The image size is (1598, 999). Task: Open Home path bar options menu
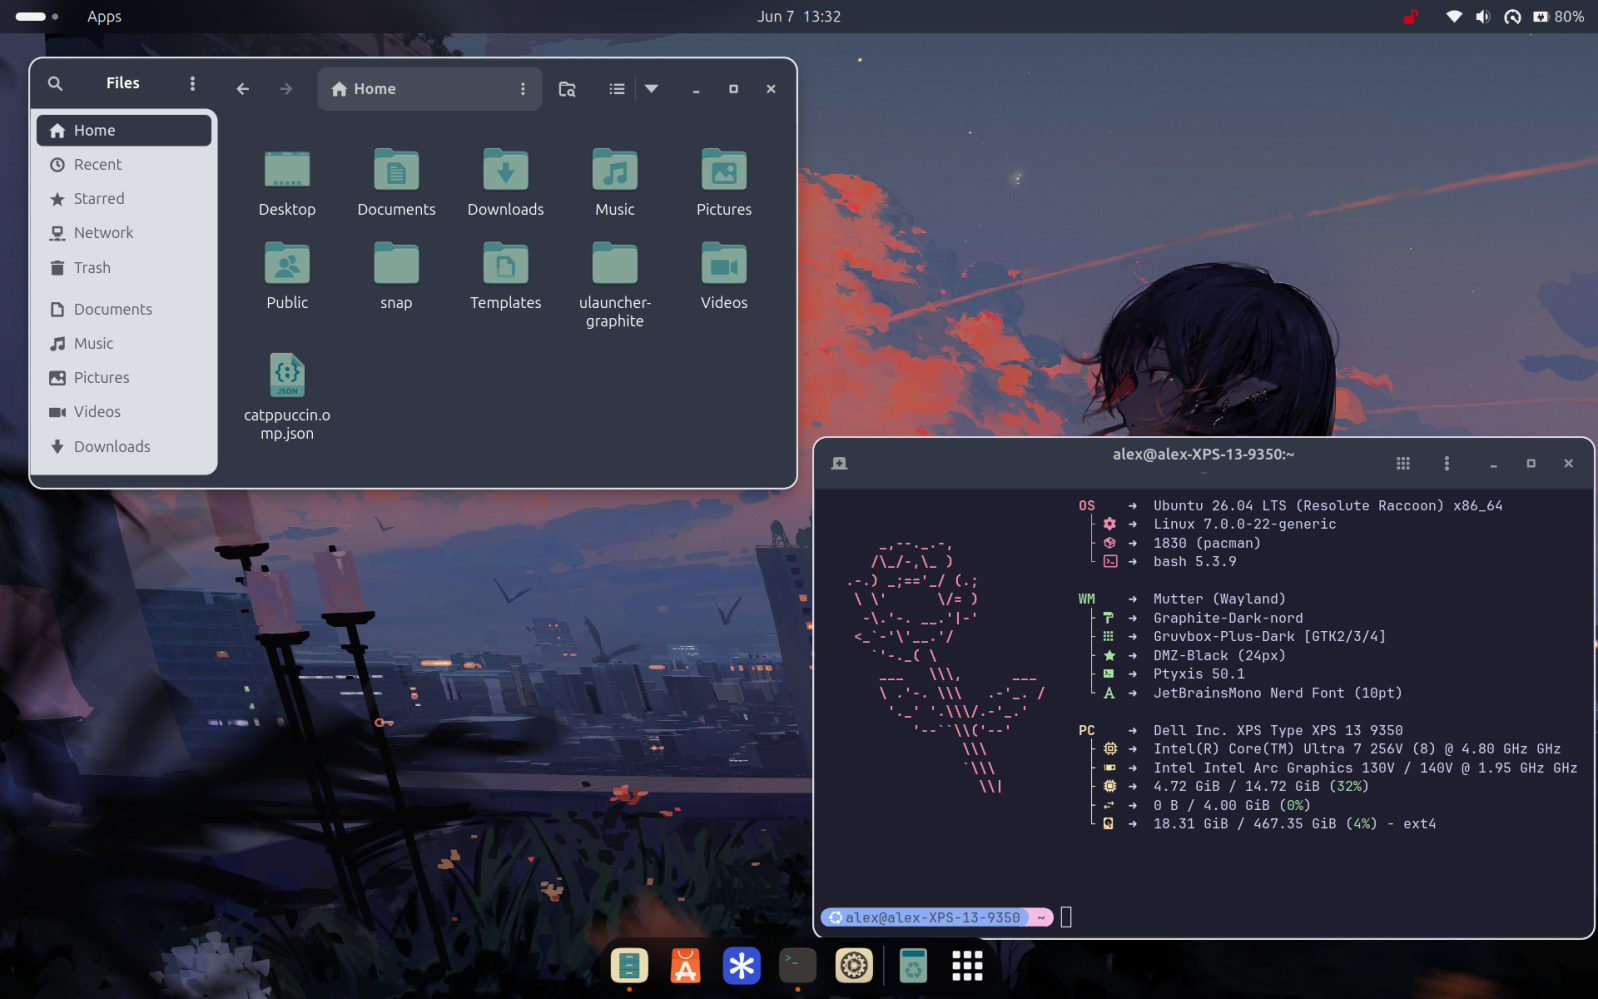tap(522, 89)
